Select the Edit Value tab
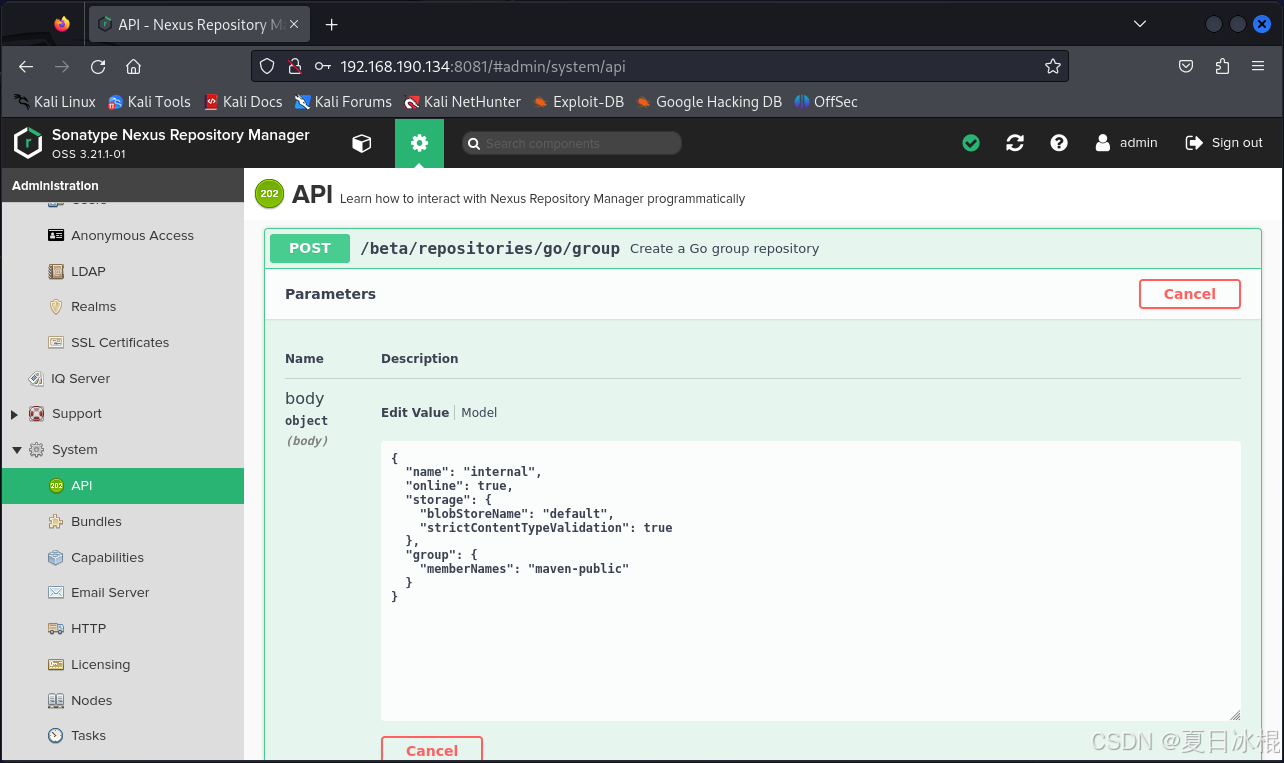This screenshot has height=763, width=1284. click(x=415, y=412)
